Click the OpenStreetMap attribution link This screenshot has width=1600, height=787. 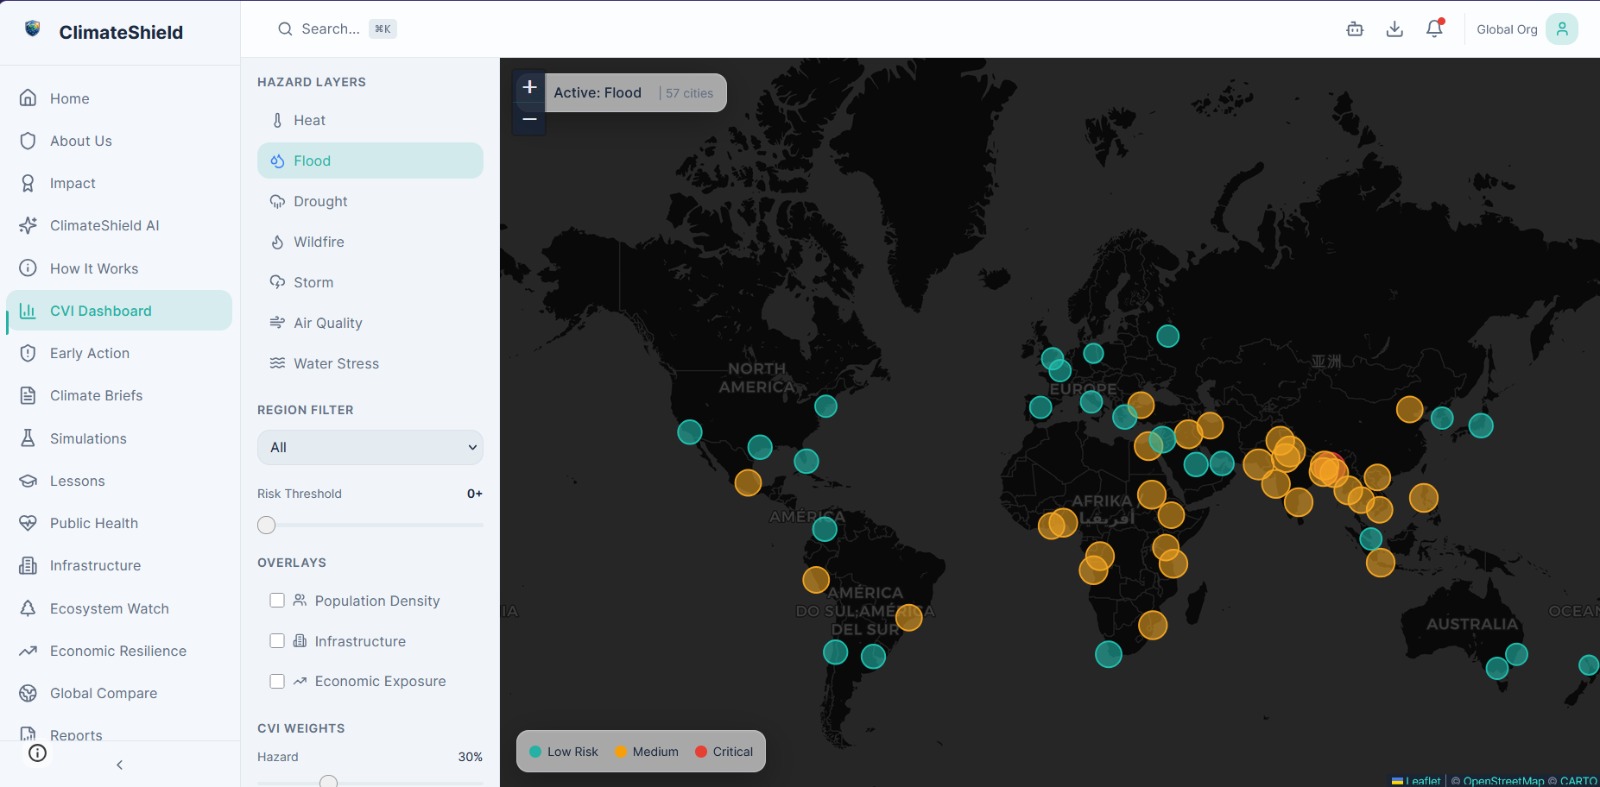point(1503,781)
